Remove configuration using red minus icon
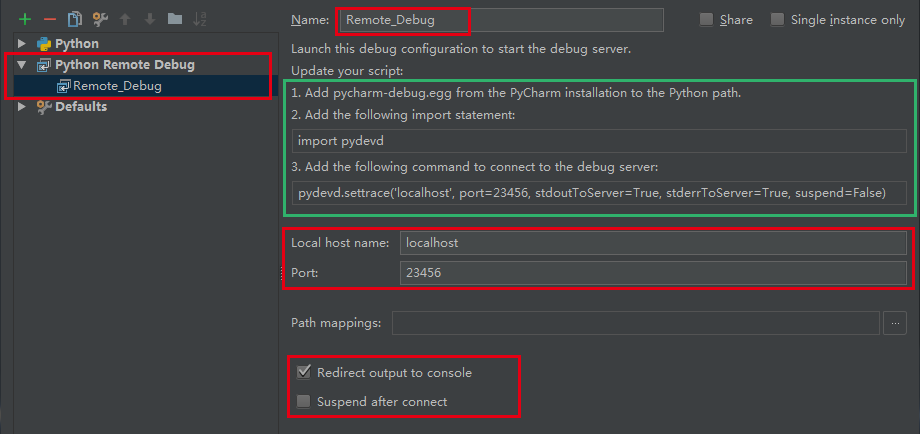Image resolution: width=920 pixels, height=434 pixels. (50, 19)
